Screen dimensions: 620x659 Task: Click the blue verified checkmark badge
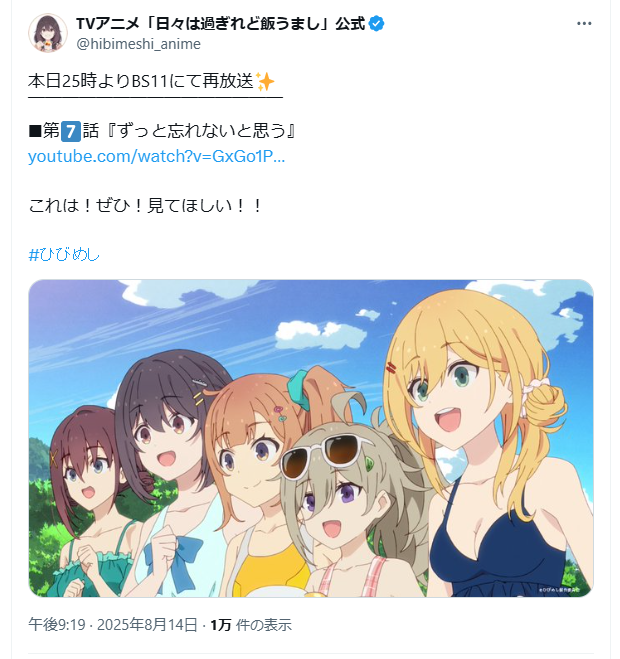(376, 24)
